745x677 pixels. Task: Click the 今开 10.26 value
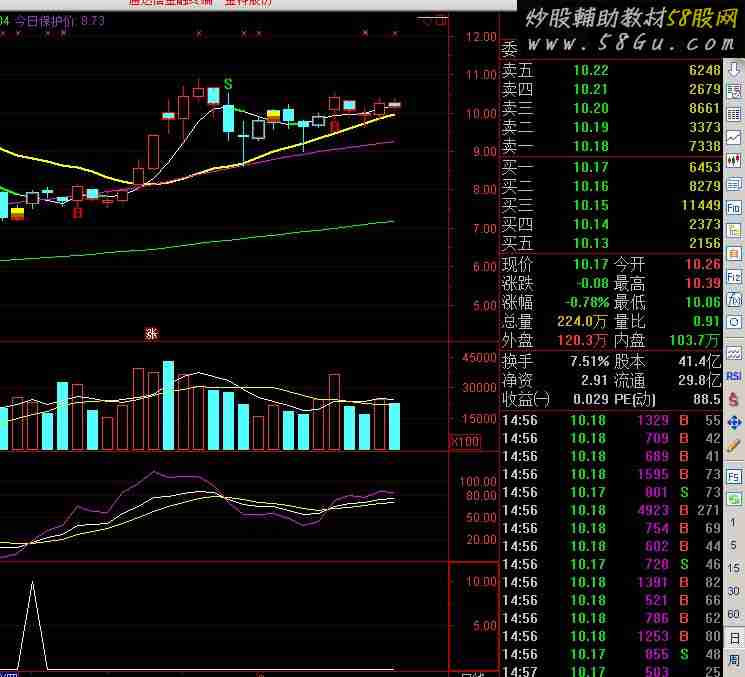click(703, 265)
